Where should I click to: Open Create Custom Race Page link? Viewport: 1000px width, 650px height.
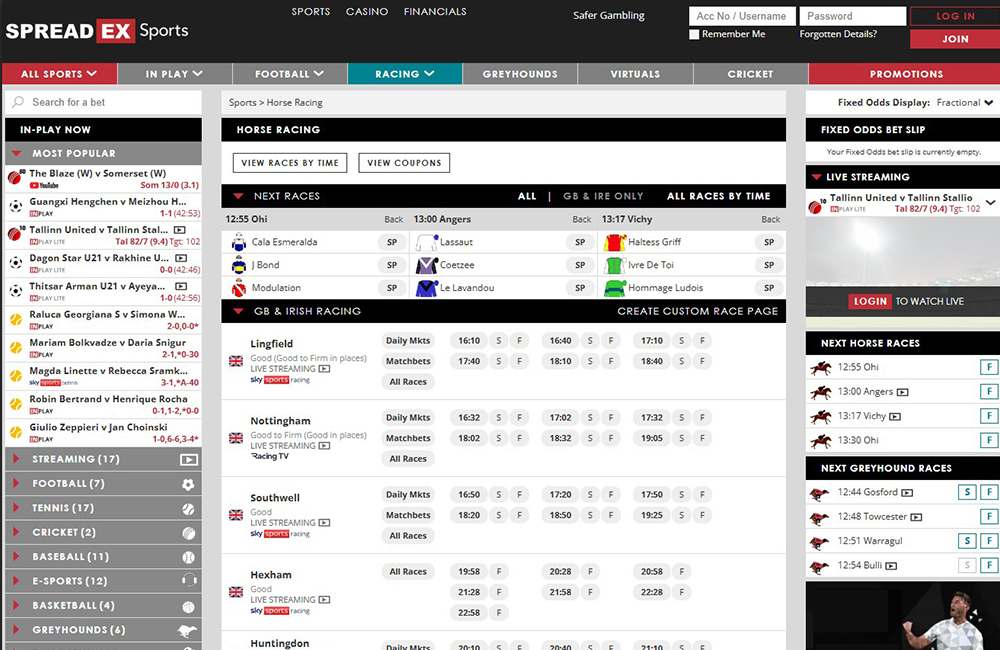coord(698,311)
